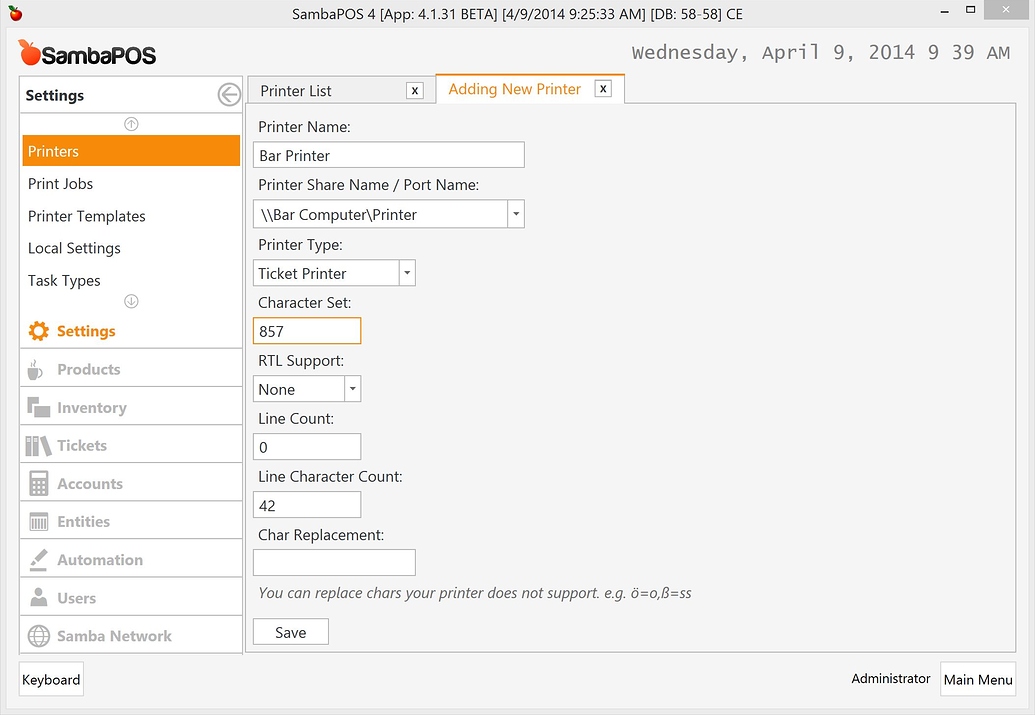
Task: Open the RTL Support dropdown
Action: pos(352,389)
